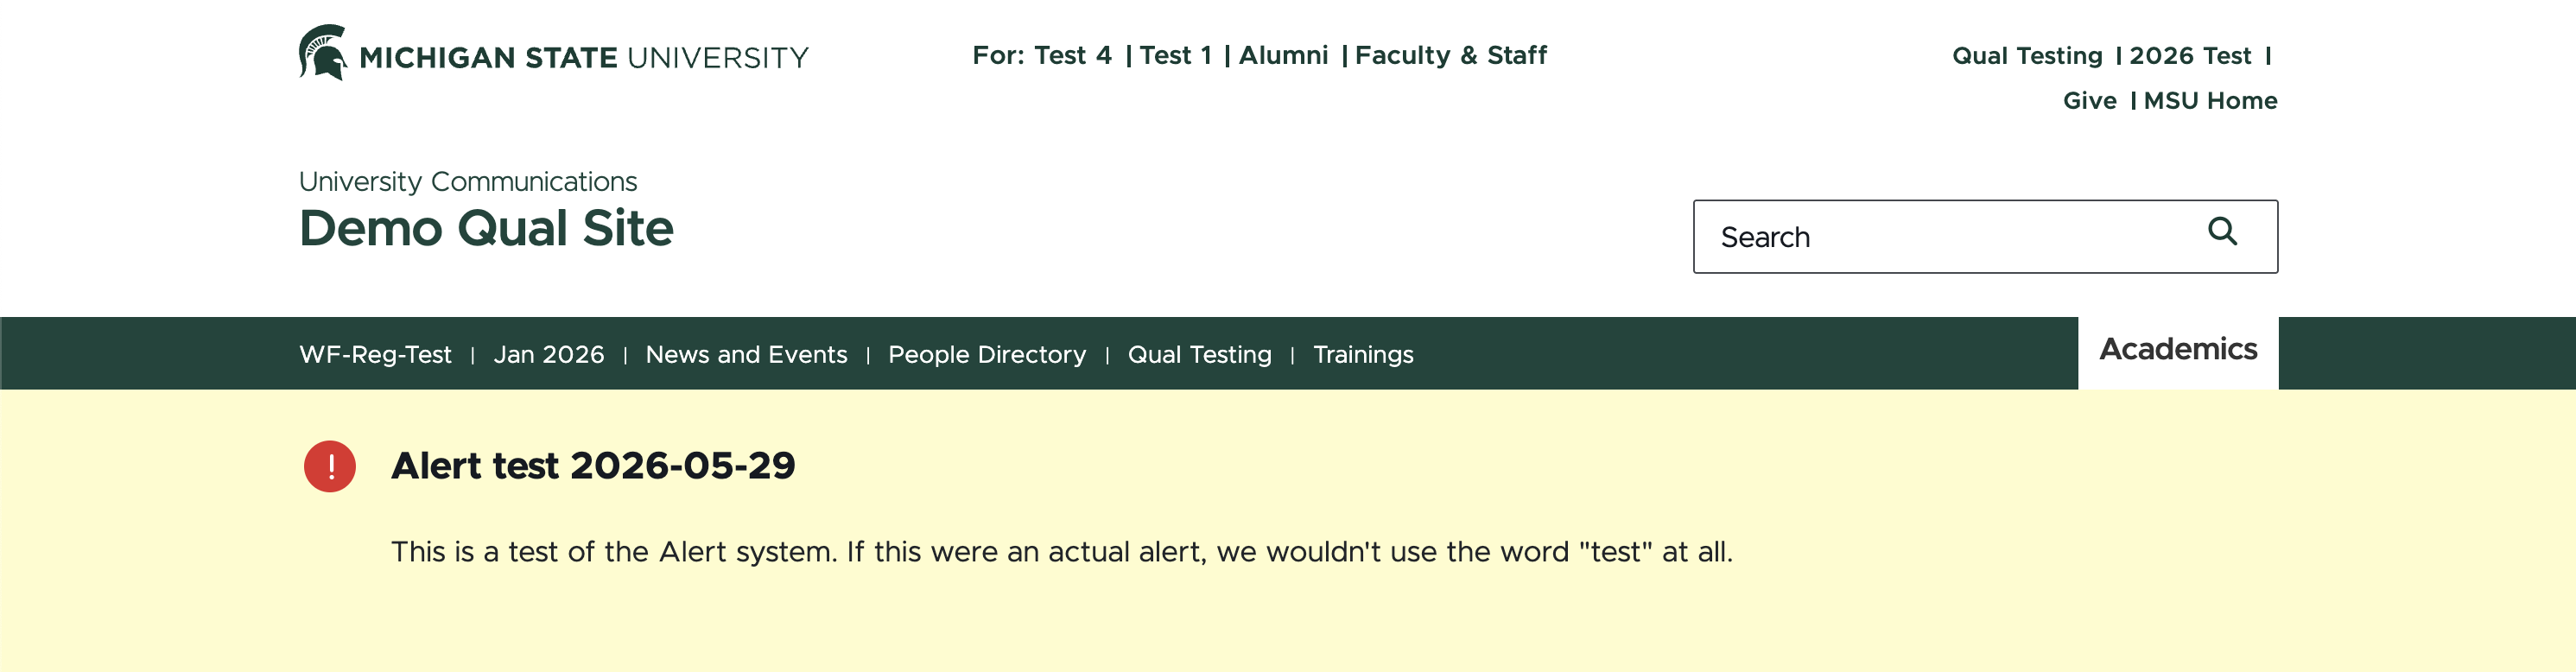The width and height of the screenshot is (2576, 672).
Task: Open the Academics menu tab
Action: (x=2178, y=349)
